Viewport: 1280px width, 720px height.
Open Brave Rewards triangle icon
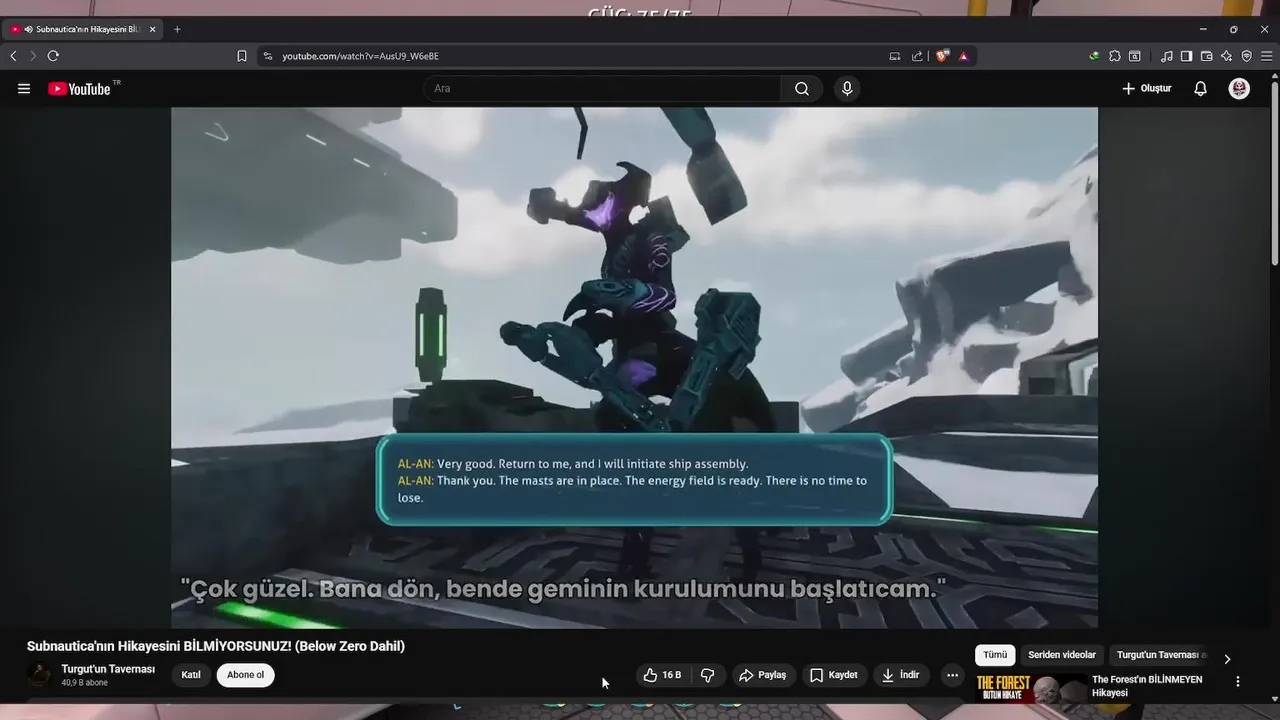(x=964, y=56)
